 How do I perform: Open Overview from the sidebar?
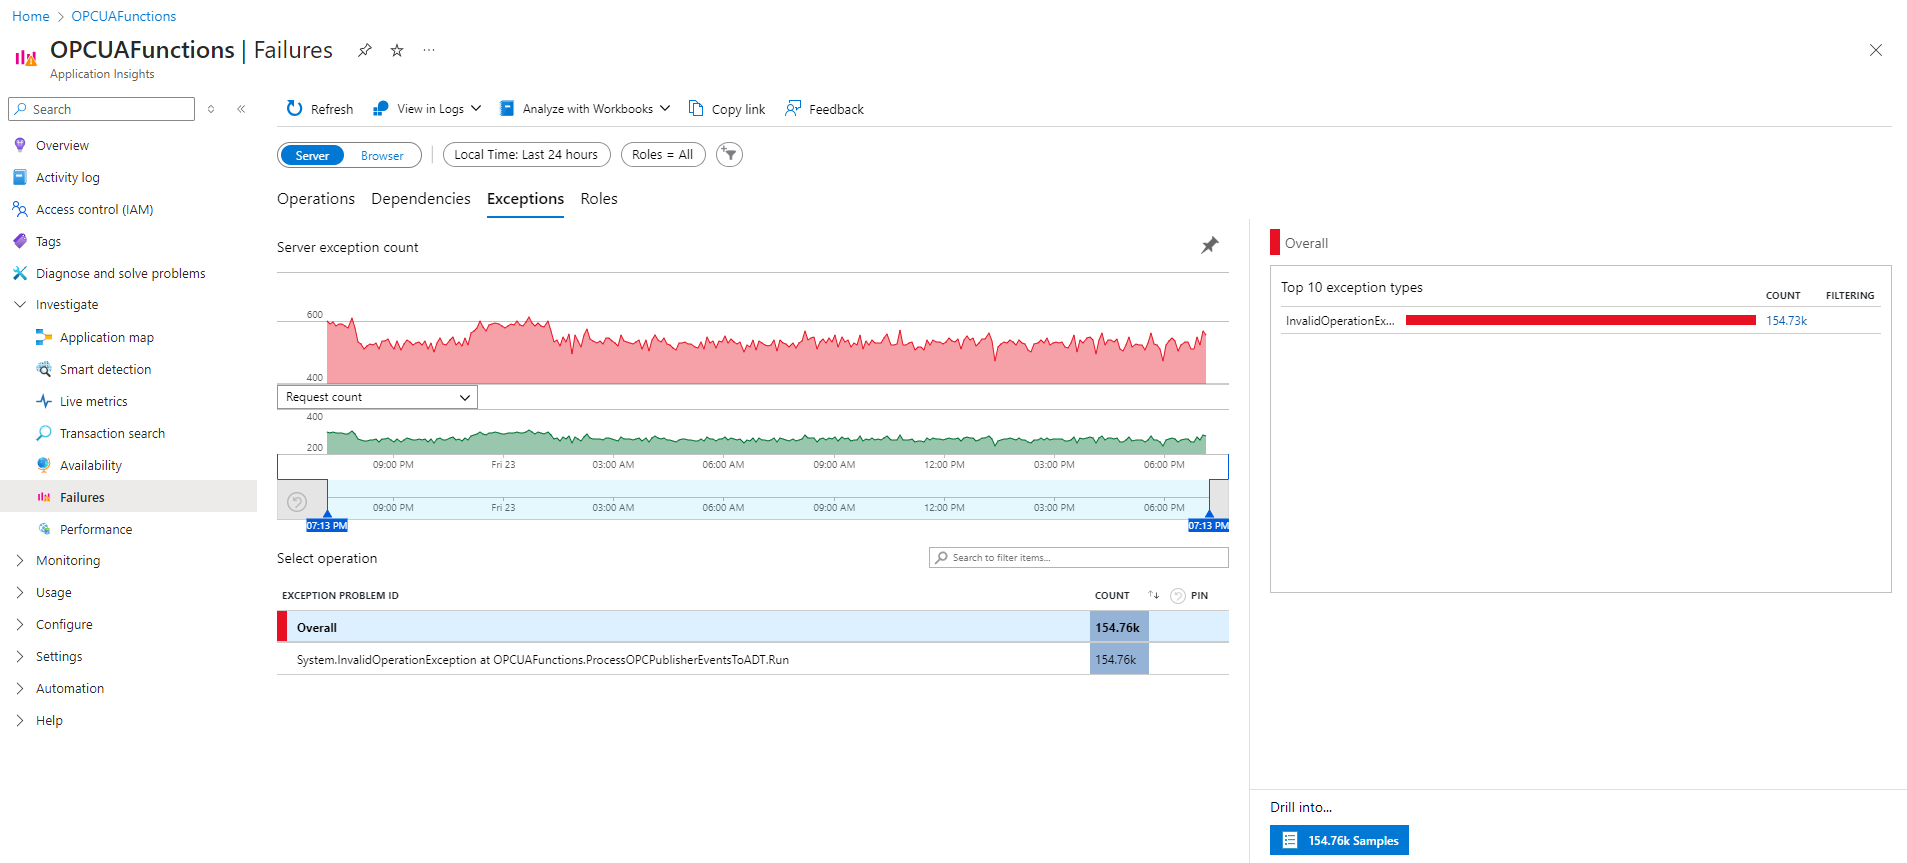62,145
